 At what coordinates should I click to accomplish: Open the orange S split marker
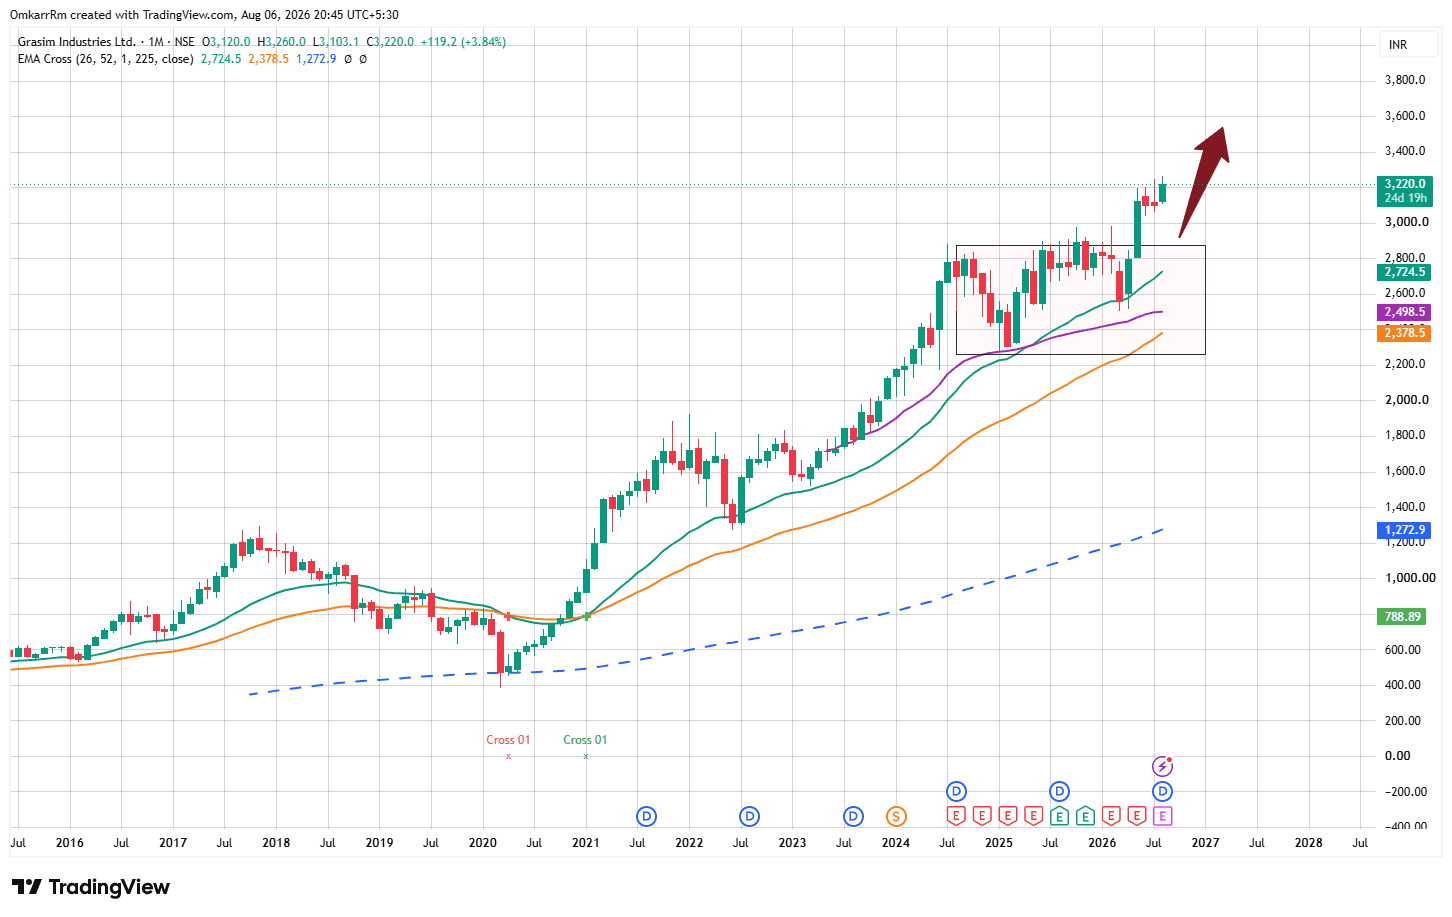(x=896, y=817)
